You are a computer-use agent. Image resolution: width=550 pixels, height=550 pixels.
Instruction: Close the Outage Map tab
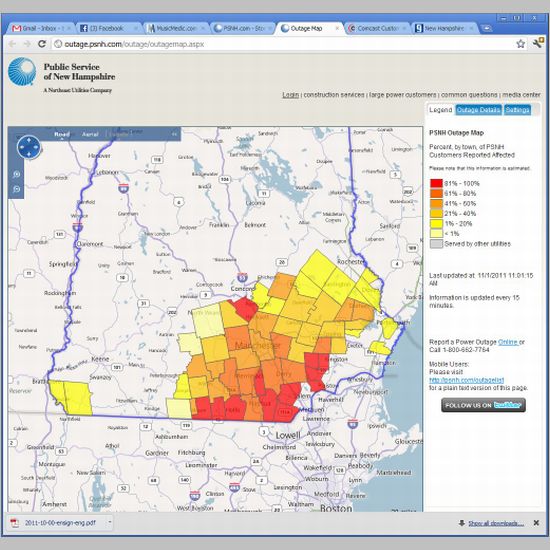coord(337,28)
